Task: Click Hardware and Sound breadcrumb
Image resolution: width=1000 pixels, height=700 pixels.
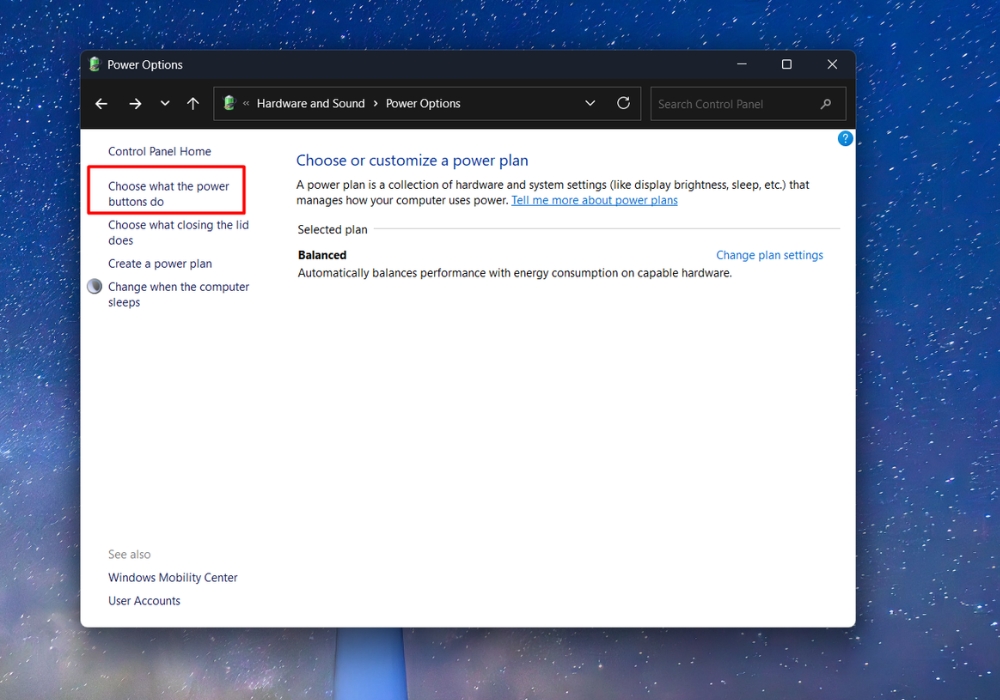Action: tap(311, 103)
